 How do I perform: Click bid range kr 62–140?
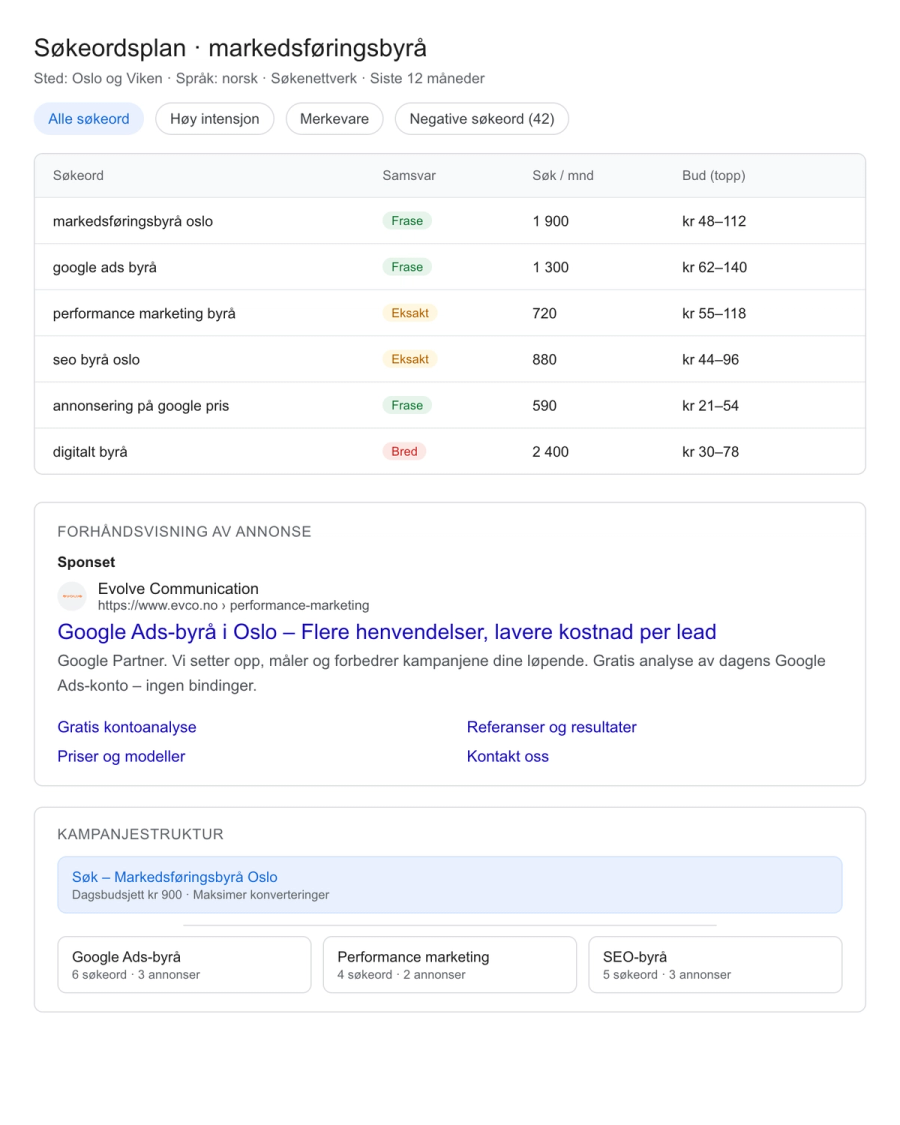point(714,268)
